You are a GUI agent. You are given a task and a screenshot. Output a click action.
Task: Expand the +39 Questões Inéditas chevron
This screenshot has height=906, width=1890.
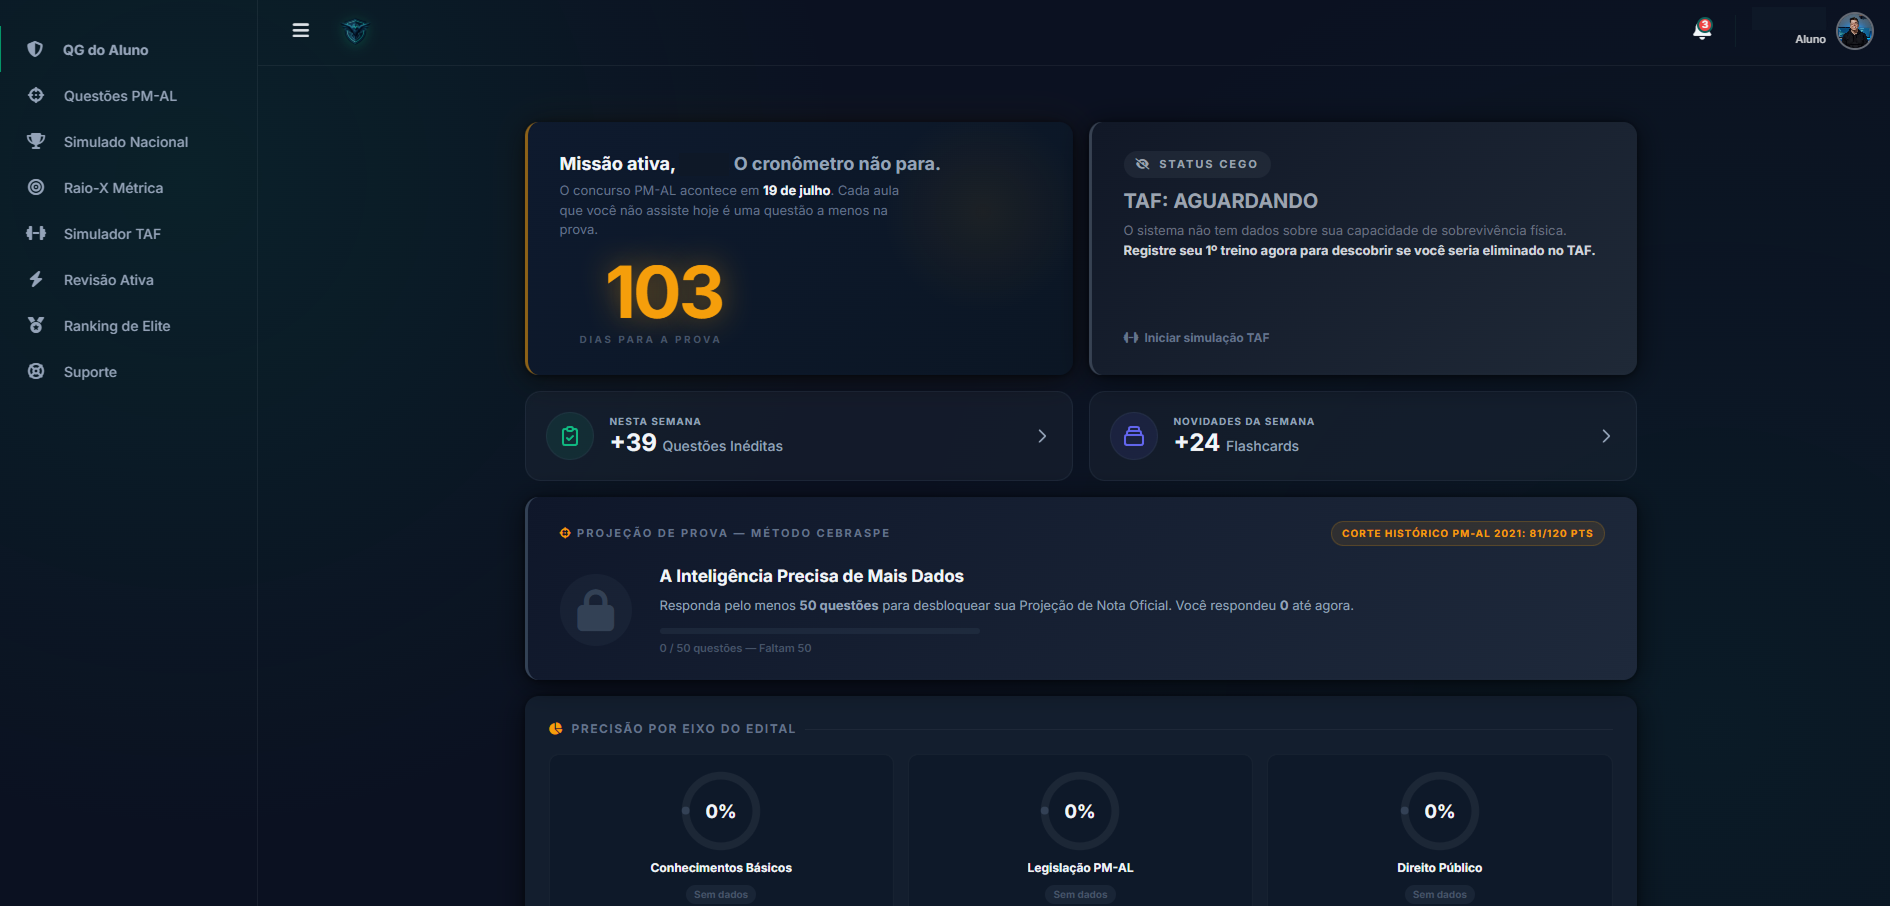click(x=1042, y=436)
